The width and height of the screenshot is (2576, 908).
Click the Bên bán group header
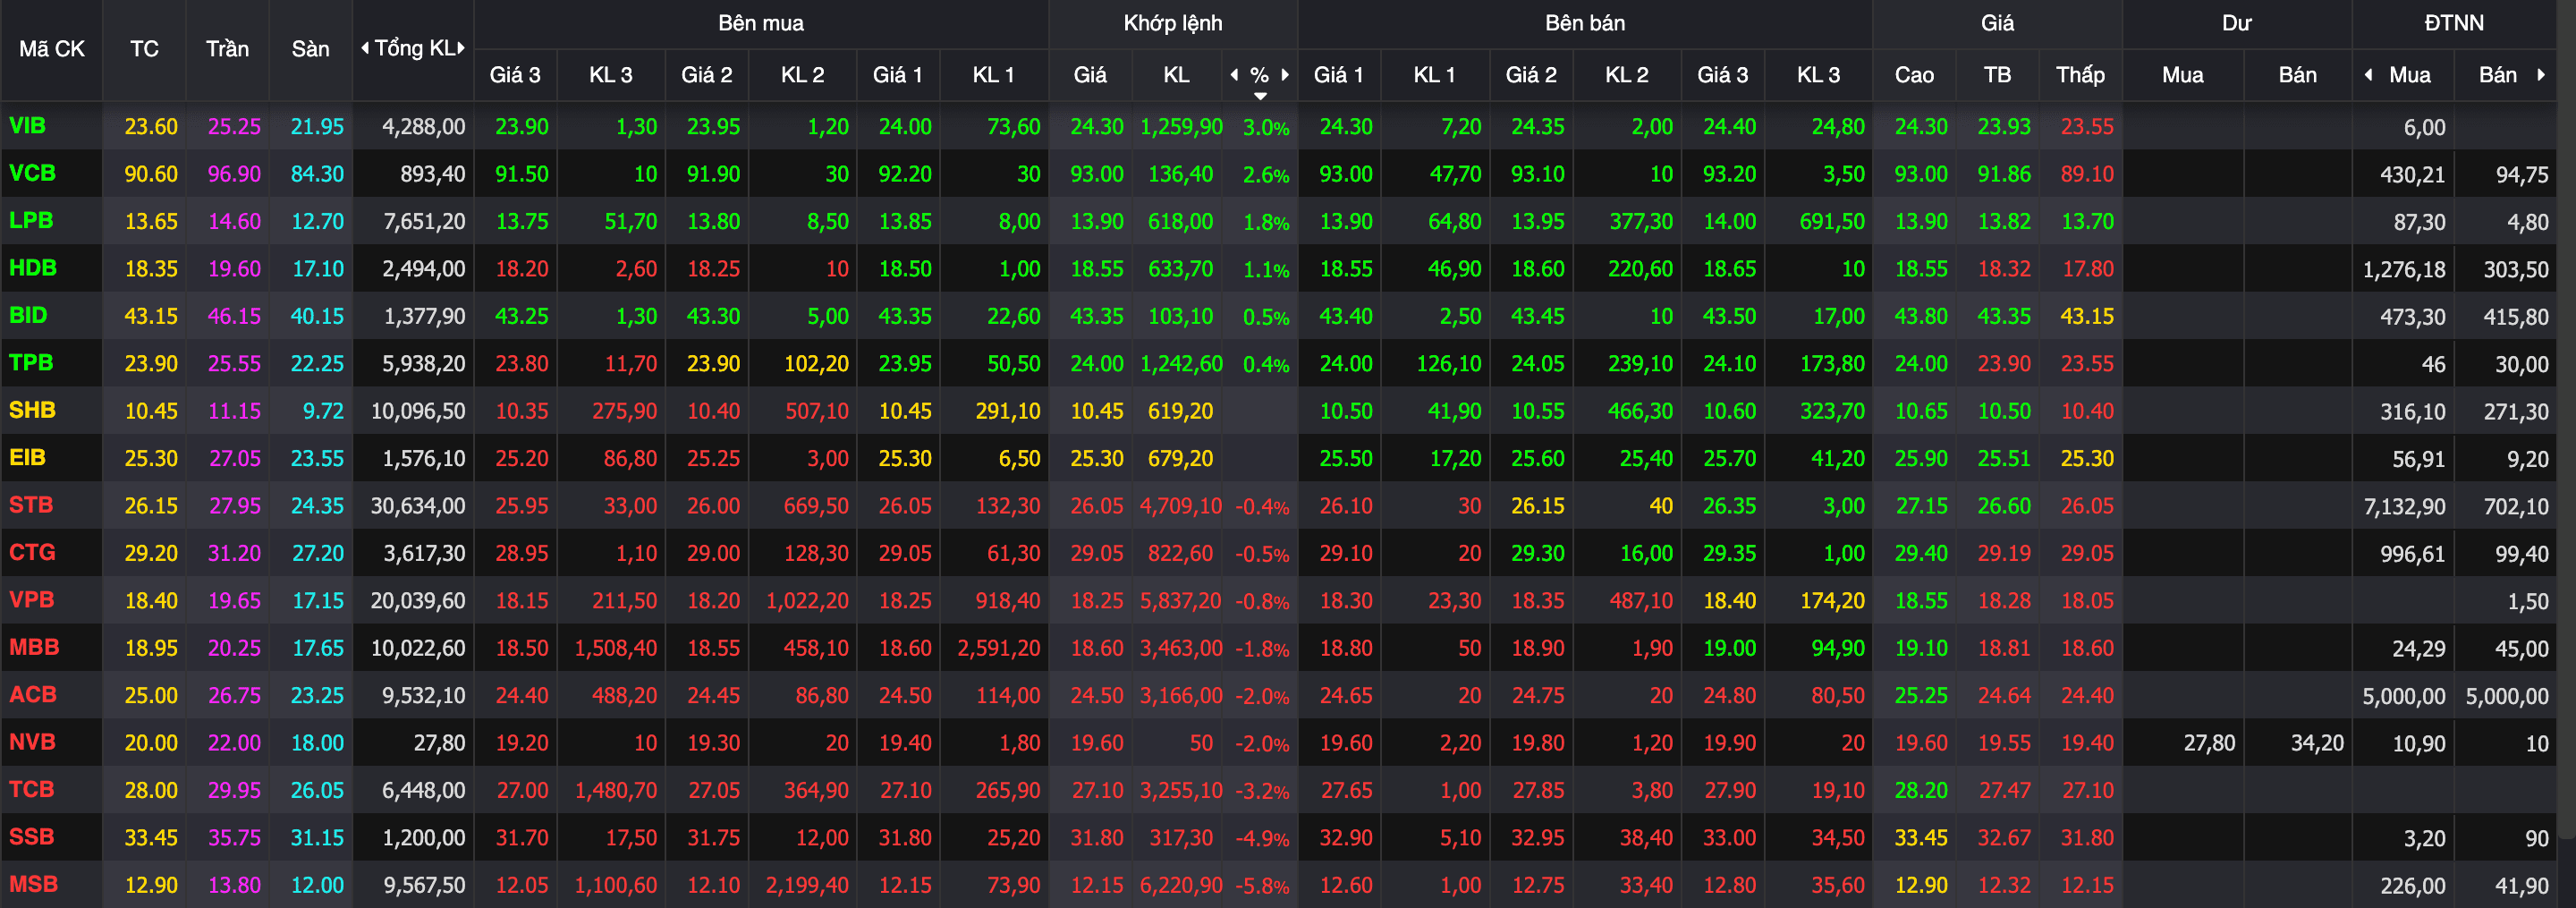click(x=1584, y=23)
